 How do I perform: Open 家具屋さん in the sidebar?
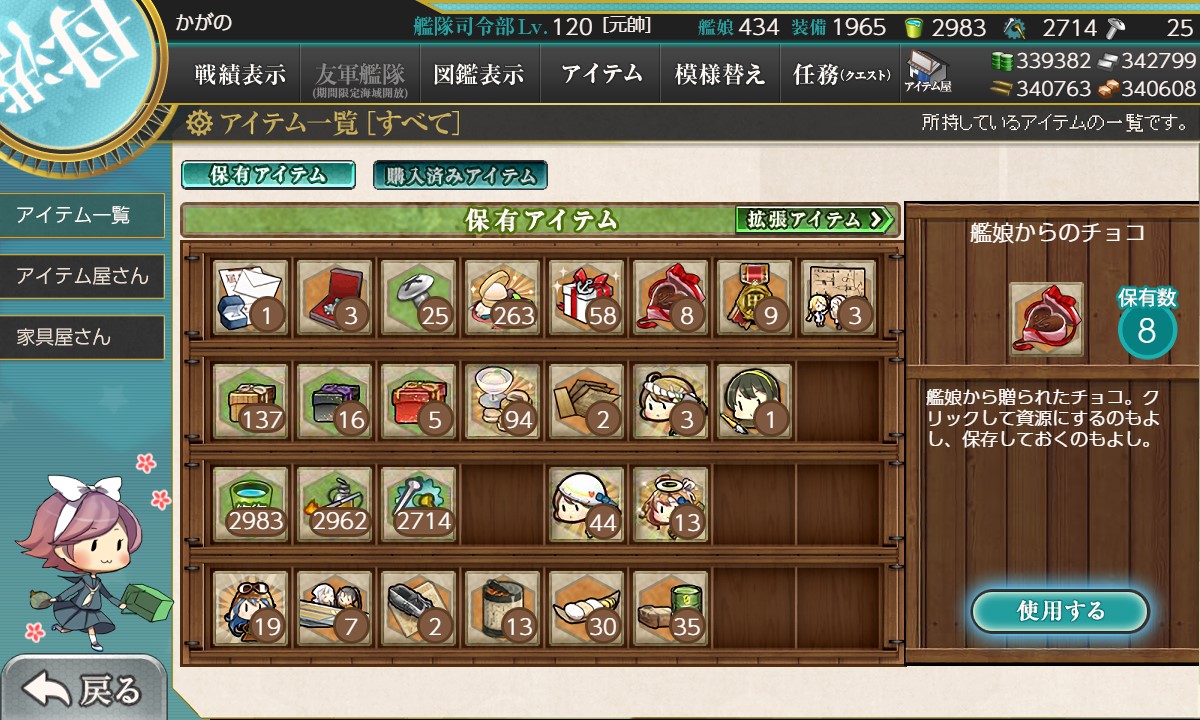pos(82,337)
